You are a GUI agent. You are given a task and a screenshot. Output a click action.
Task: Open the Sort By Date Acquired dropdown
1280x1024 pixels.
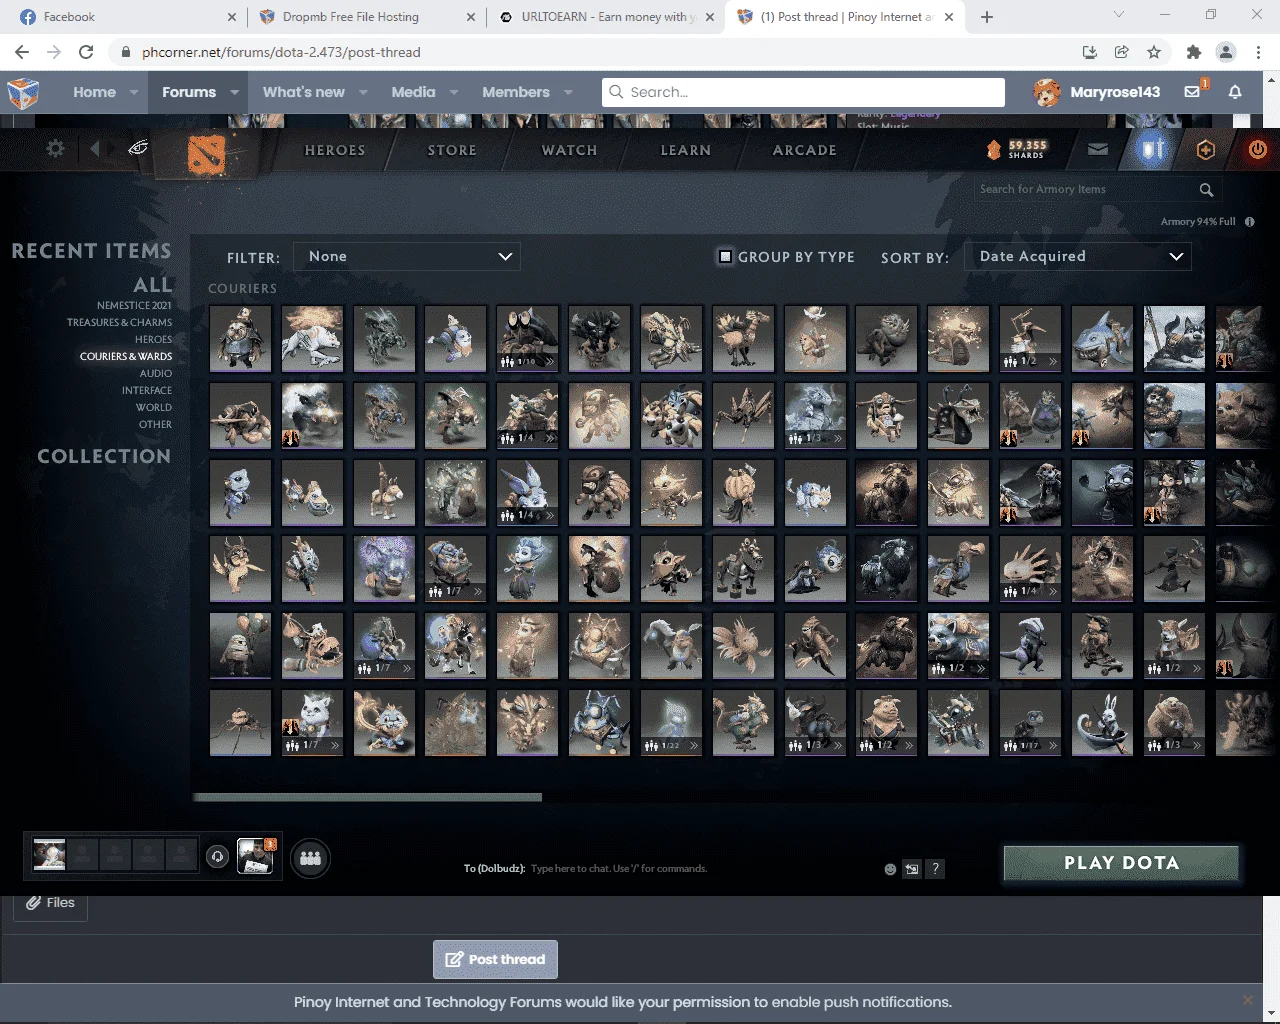(x=1078, y=256)
